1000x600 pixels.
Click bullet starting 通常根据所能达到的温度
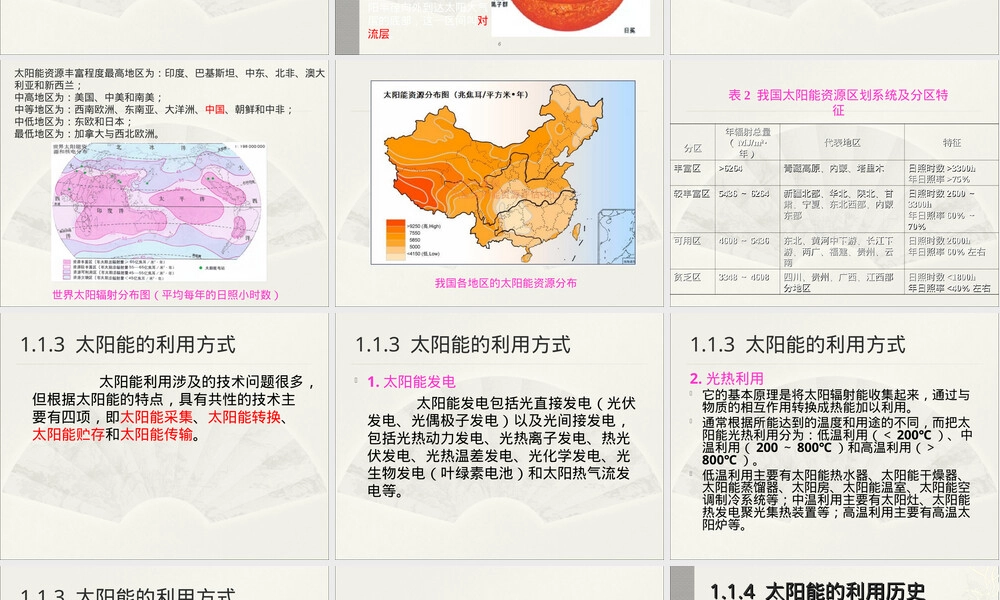tap(835, 441)
